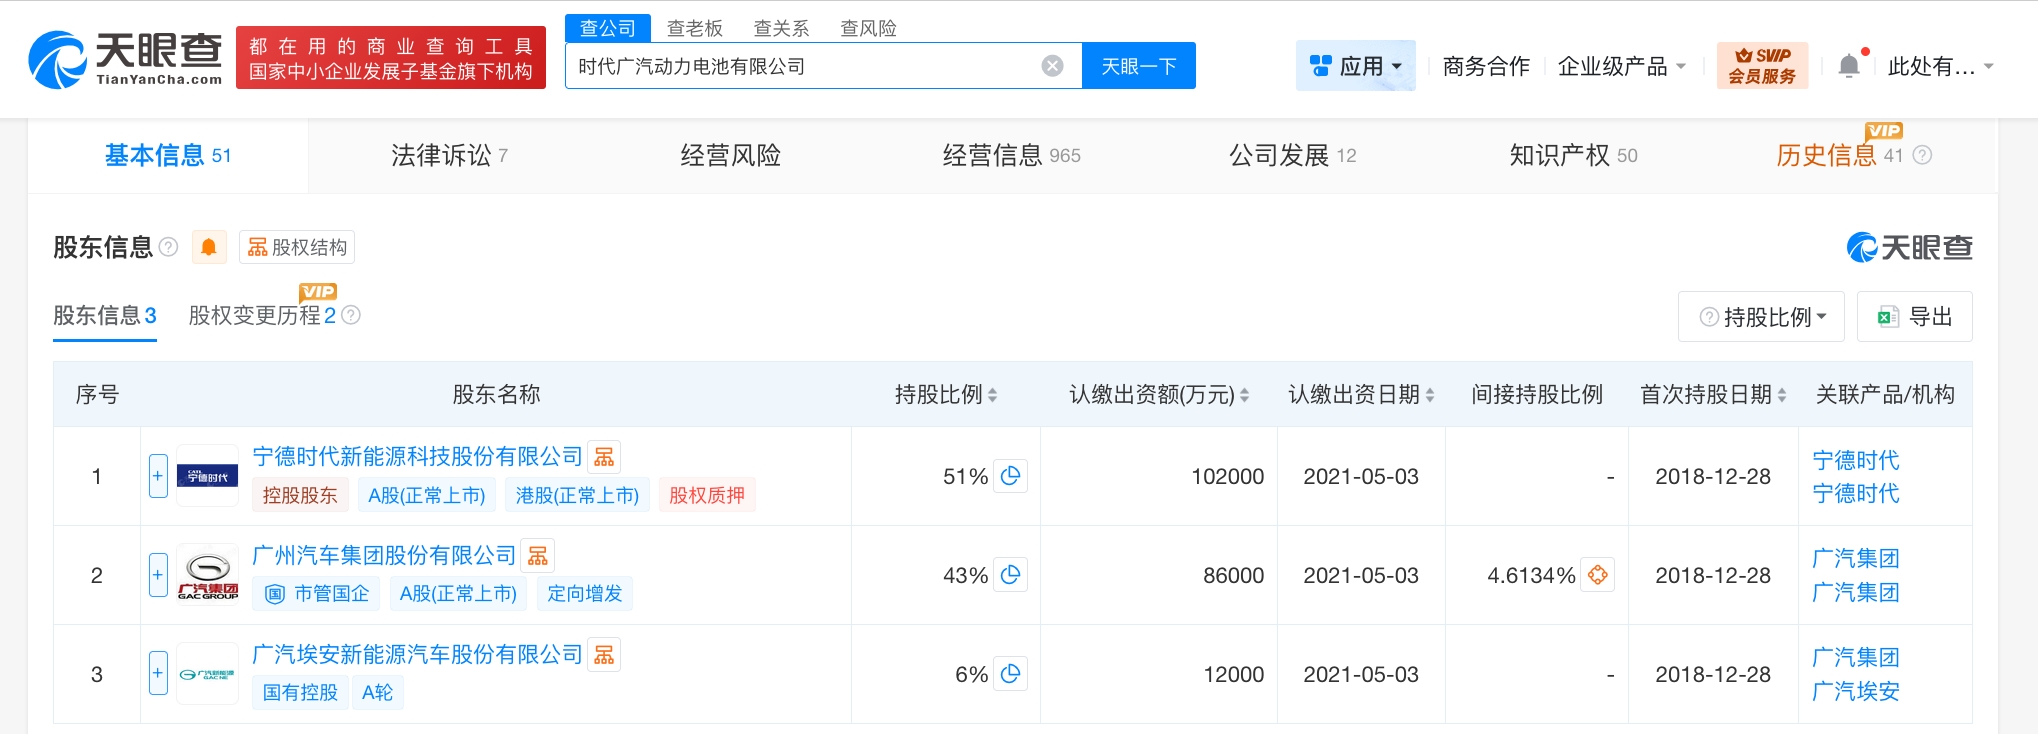Click into the company search input field
This screenshot has width=2038, height=734.
tap(800, 66)
